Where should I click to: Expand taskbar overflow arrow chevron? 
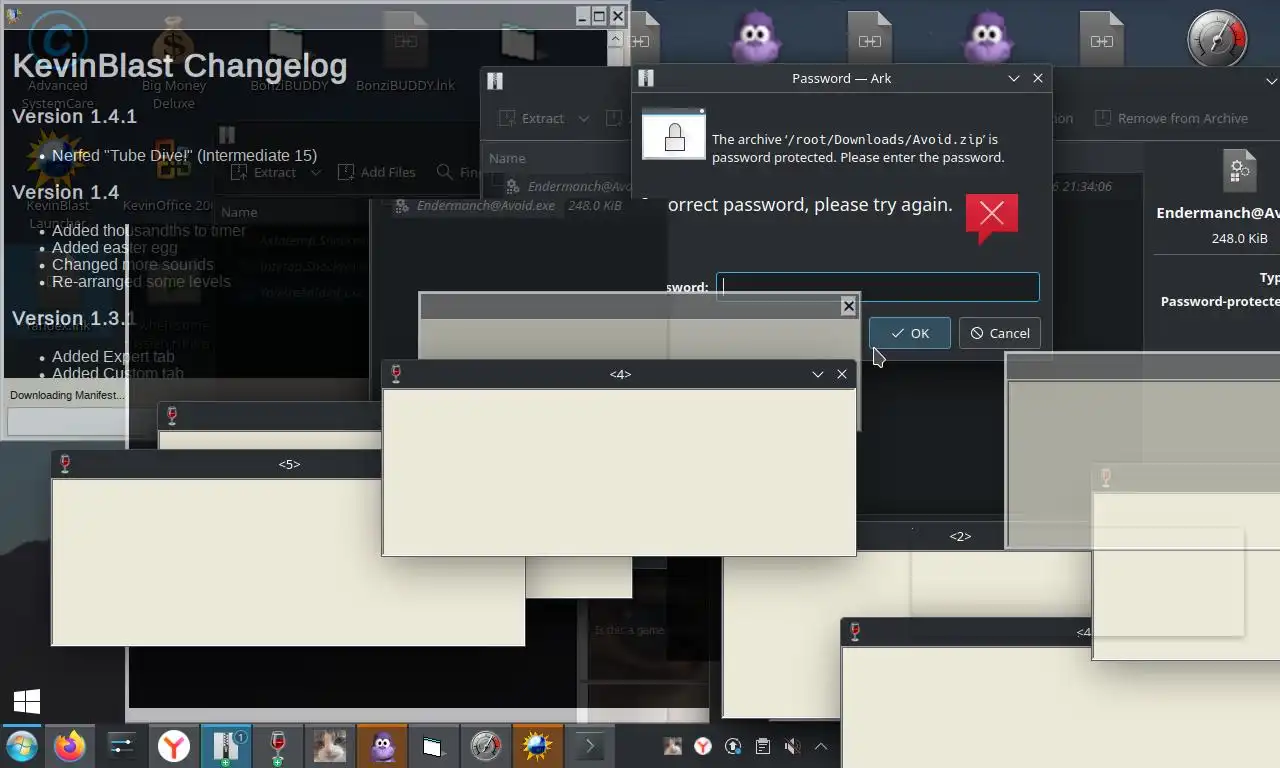[589, 746]
